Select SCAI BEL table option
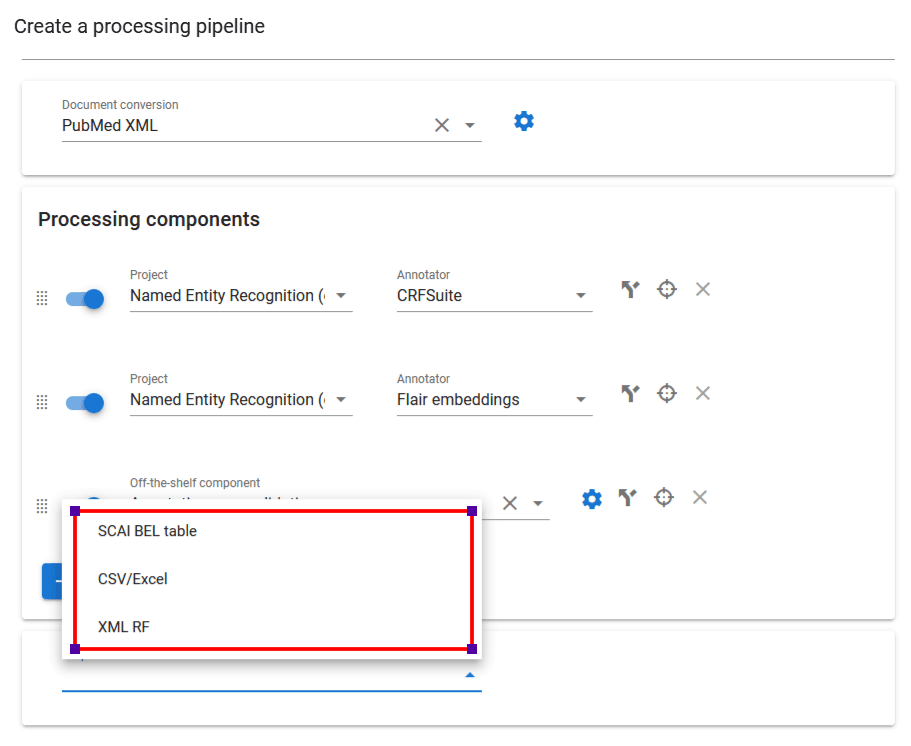The image size is (911, 746). coord(147,531)
